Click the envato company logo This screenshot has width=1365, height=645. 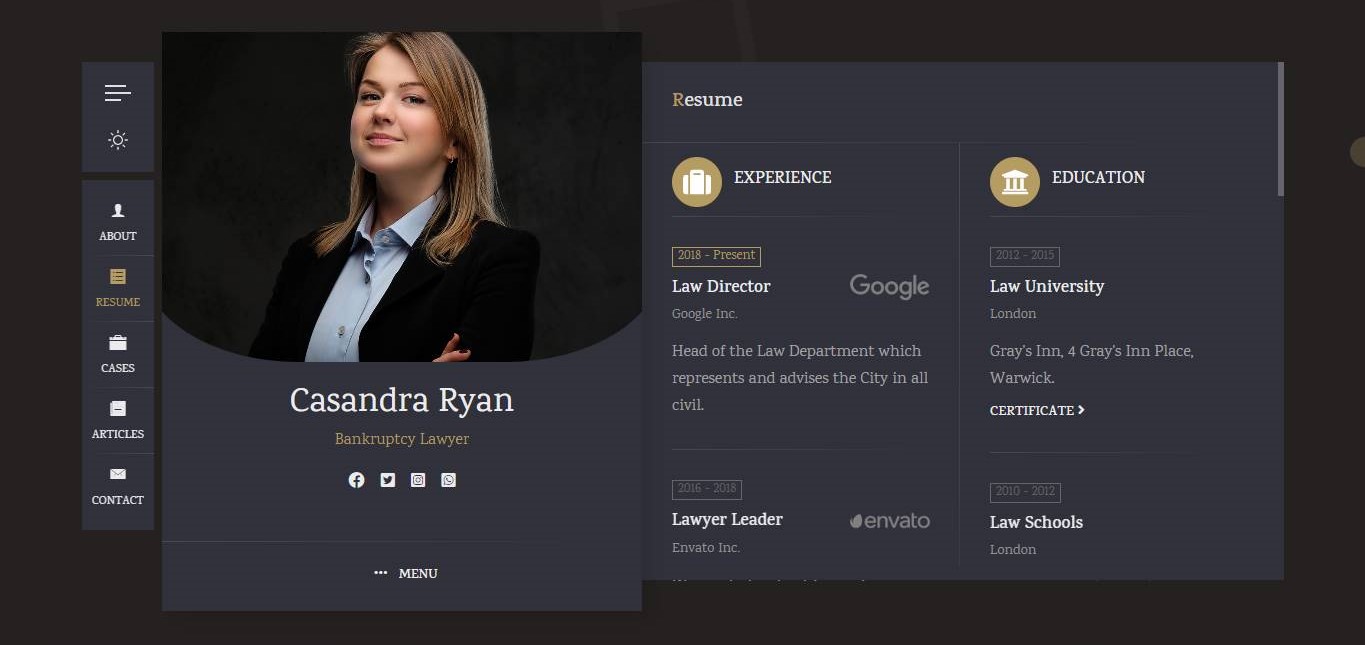point(889,520)
